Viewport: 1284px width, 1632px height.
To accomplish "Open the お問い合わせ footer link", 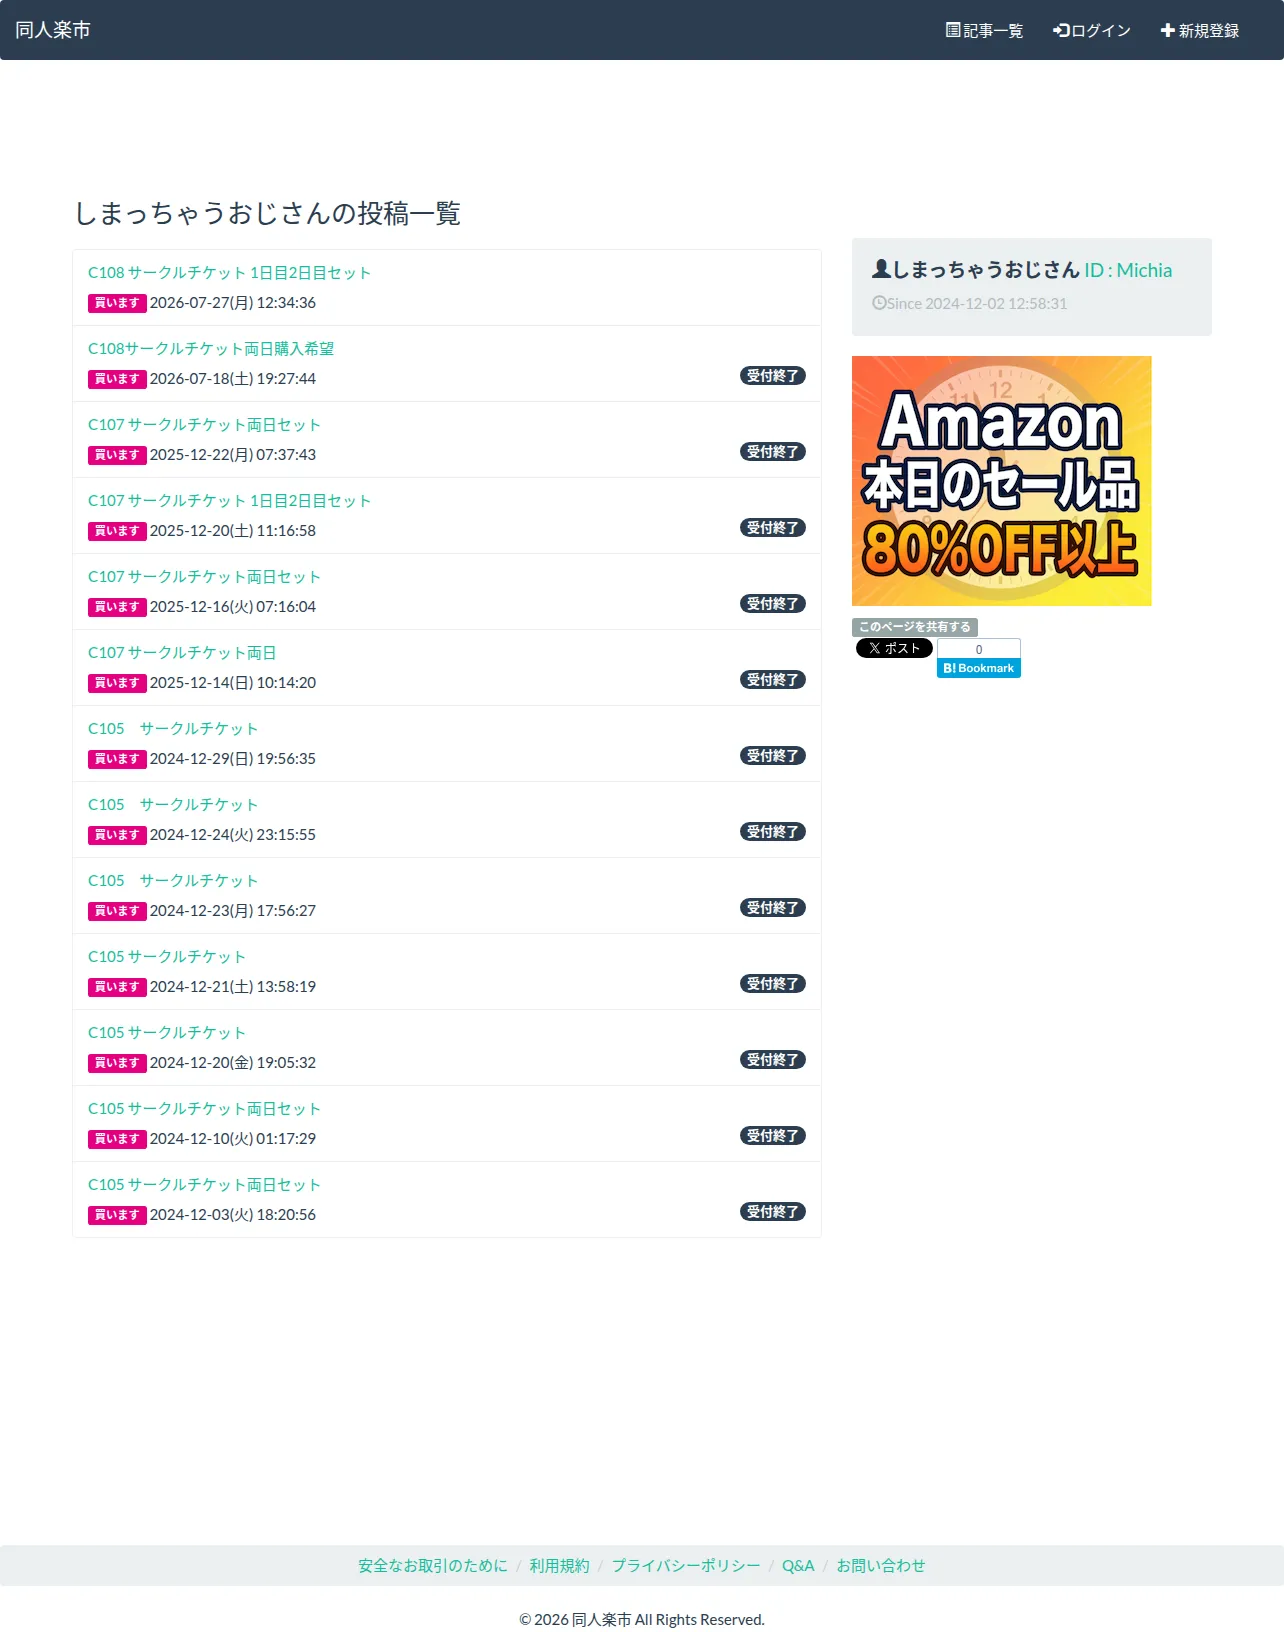I will [881, 1565].
